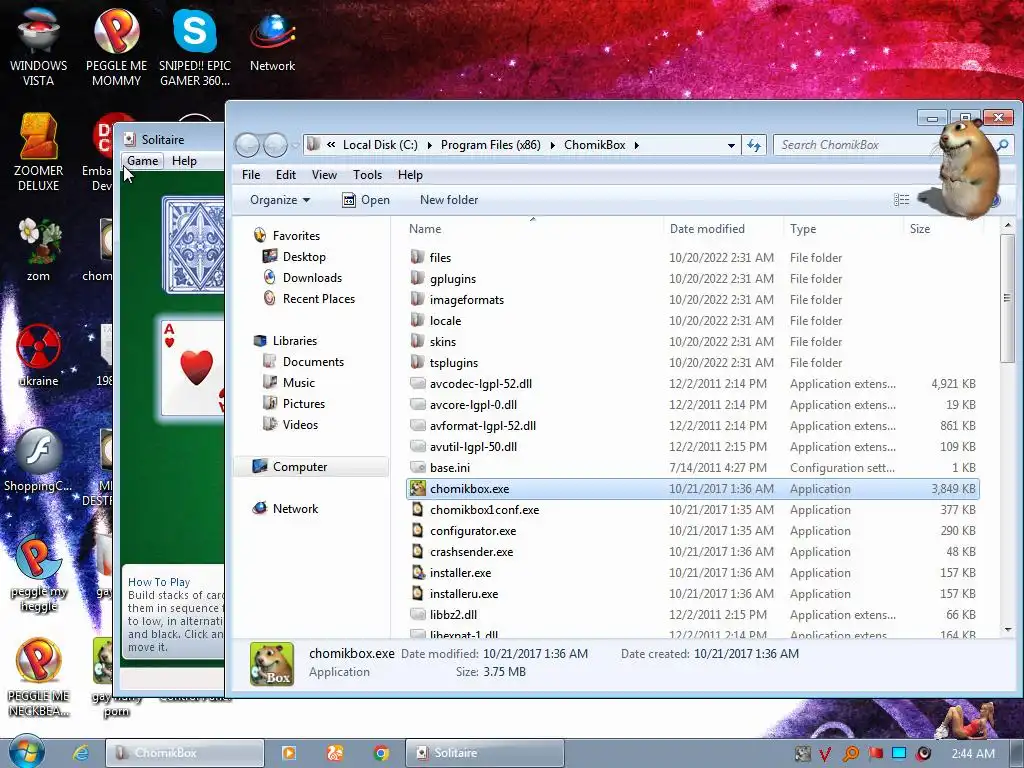Click the Back navigation arrow in Explorer
Screen dimensions: 1024x768
(248, 145)
